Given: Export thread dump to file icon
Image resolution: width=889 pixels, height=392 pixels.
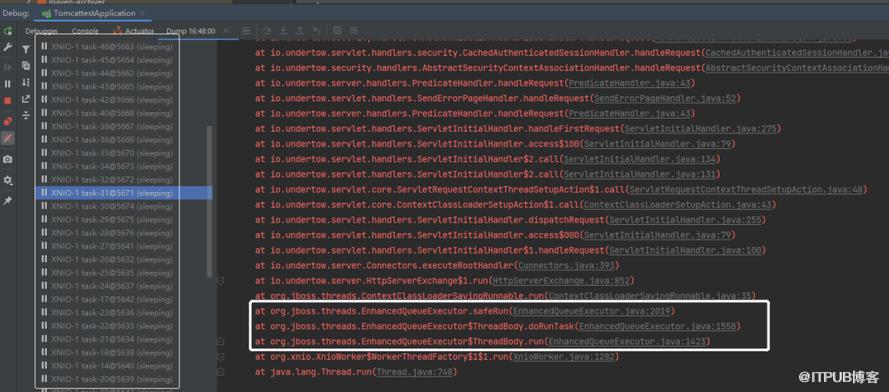Looking at the screenshot, I should tap(26, 99).
